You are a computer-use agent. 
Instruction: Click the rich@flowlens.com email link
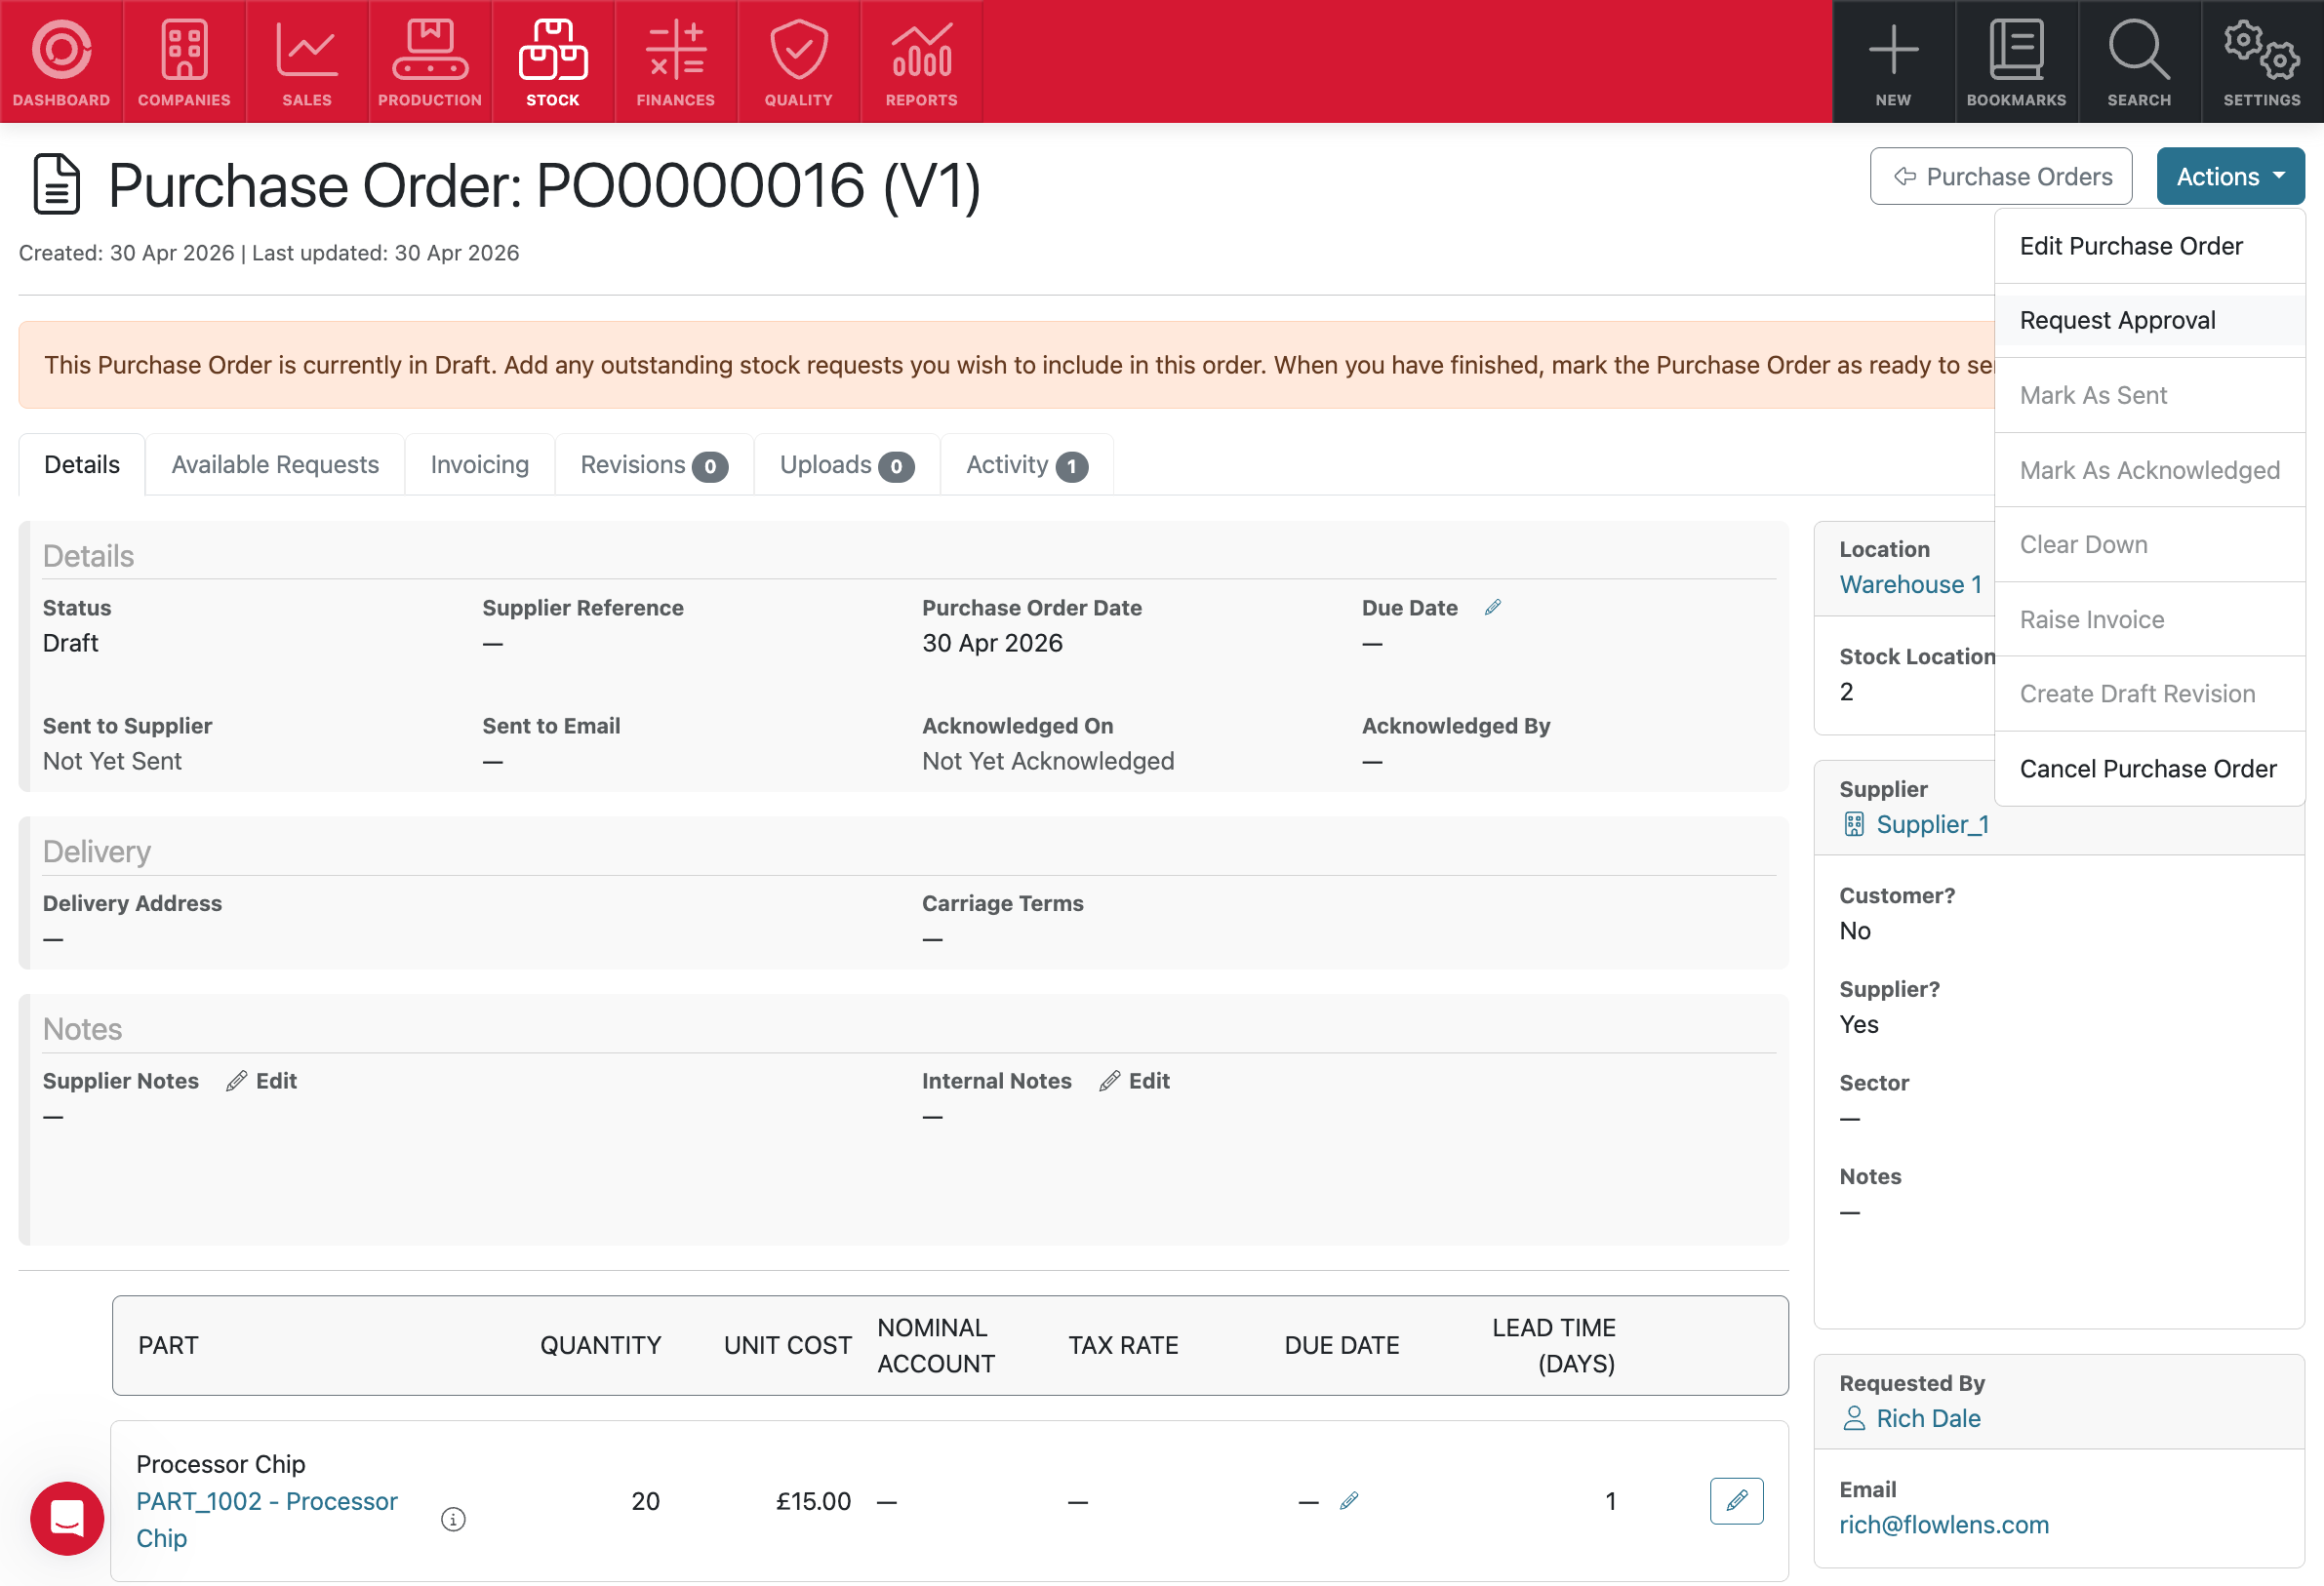pyautogui.click(x=1944, y=1524)
